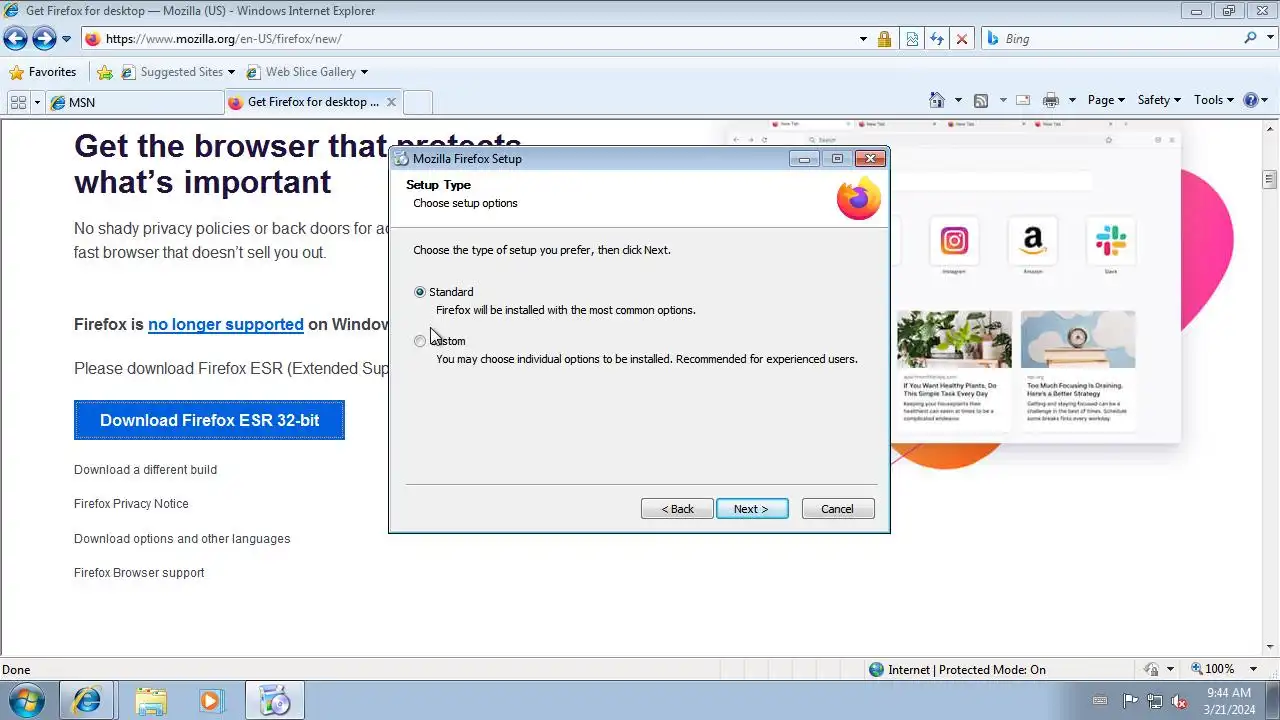The image size is (1280, 720).
Task: Open Windows Explorer folder taskbar icon
Action: click(x=151, y=701)
